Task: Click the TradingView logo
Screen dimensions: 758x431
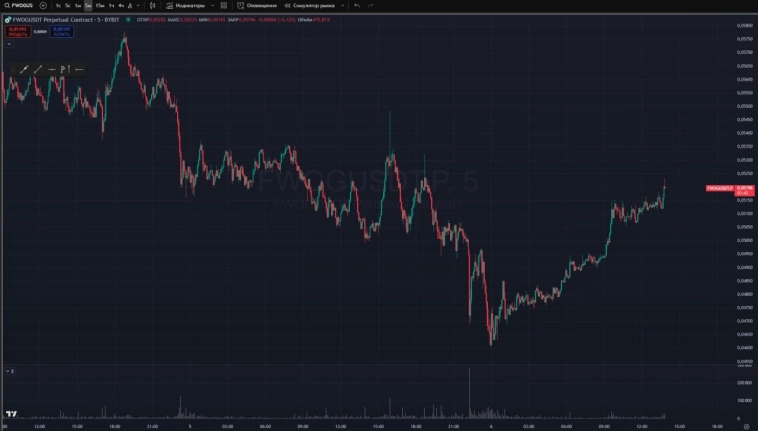Action: [12, 414]
